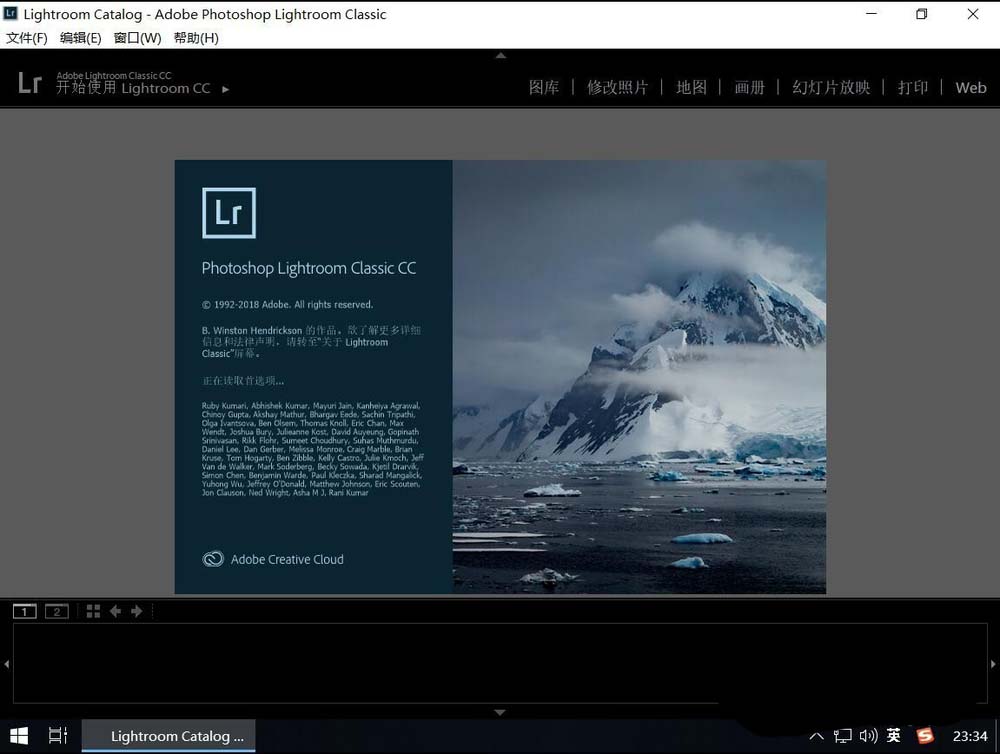Image resolution: width=1000 pixels, height=754 pixels.
Task: Click the 正在读取首选项 status text
Action: point(243,381)
